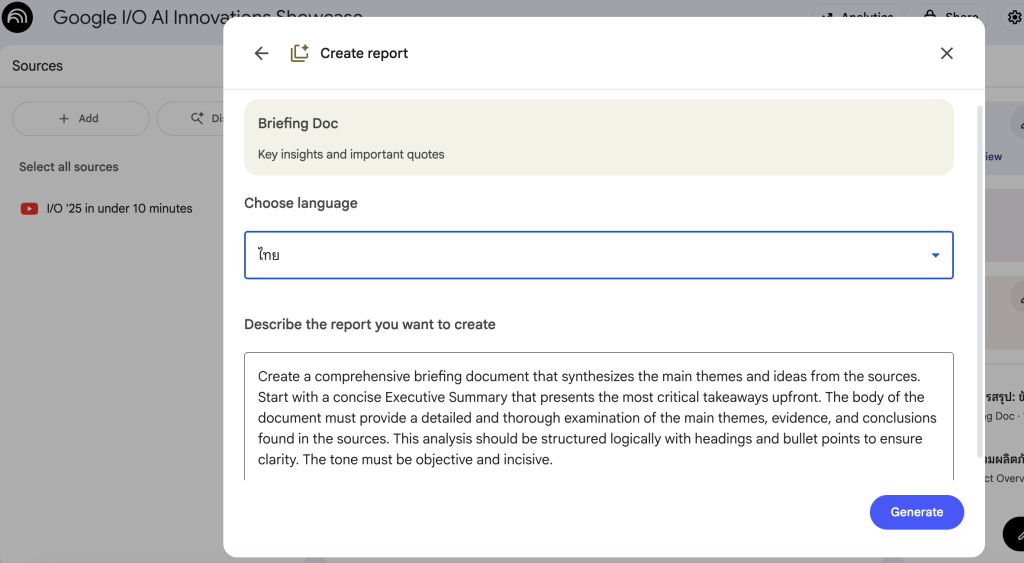1024x563 pixels.
Task: Click the pencil note icon at bottom right
Action: click(1015, 535)
